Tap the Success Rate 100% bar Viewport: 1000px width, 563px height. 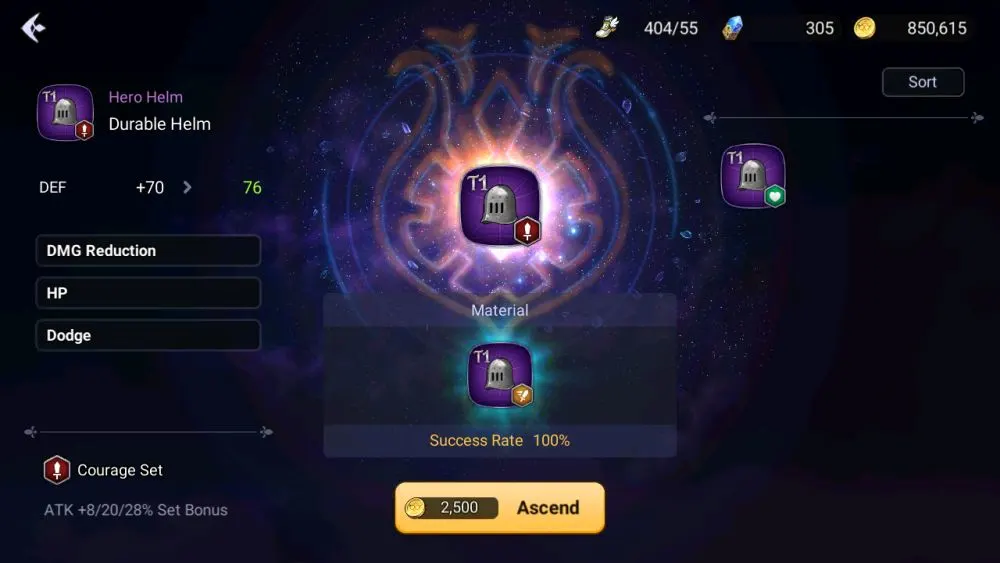[500, 441]
